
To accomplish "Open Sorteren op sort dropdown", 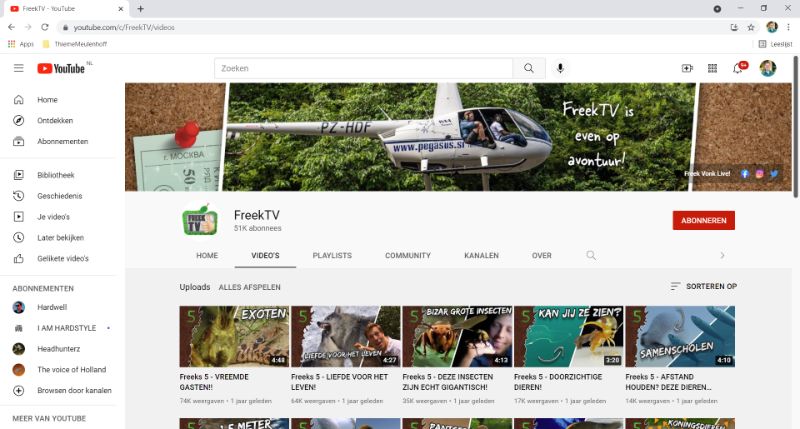I will (x=704, y=286).
